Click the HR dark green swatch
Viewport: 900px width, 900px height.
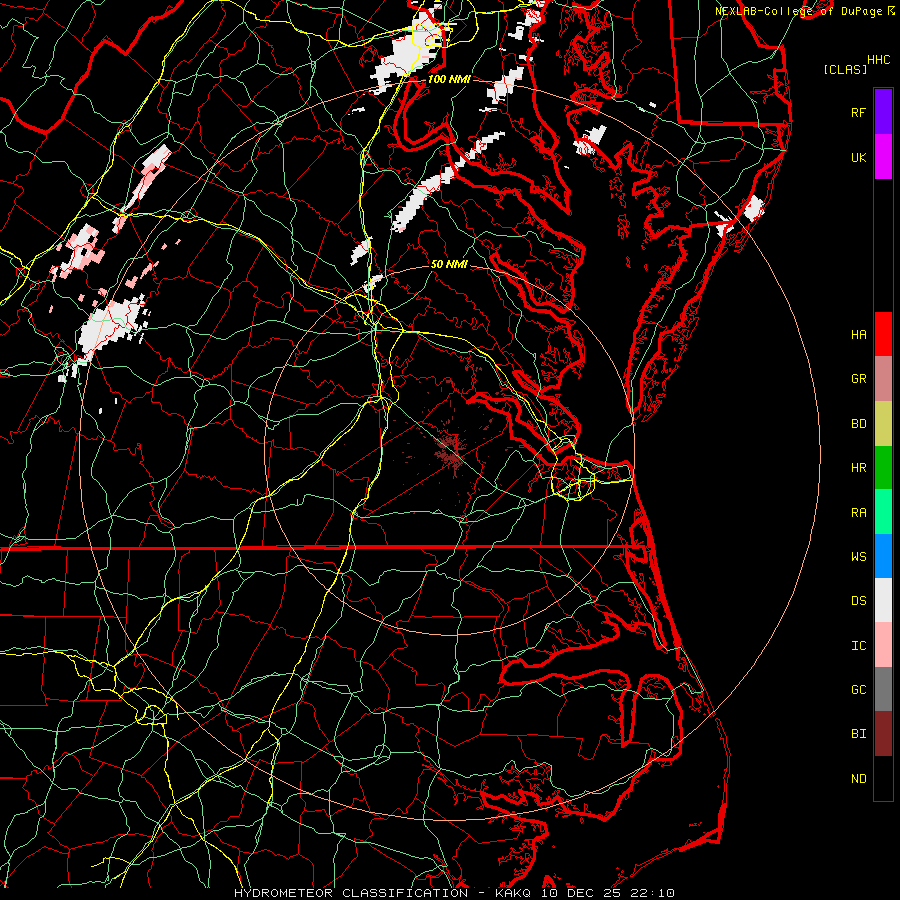click(883, 467)
